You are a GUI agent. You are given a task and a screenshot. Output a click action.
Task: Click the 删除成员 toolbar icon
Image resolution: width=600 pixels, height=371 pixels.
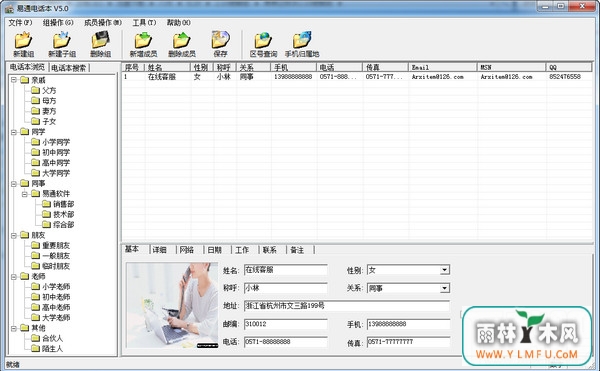pyautogui.click(x=182, y=44)
